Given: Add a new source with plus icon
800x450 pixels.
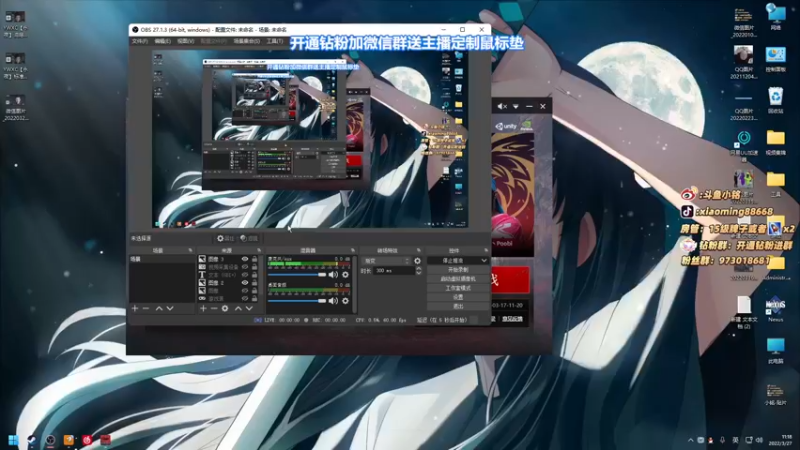Looking at the screenshot, I should tap(203, 309).
